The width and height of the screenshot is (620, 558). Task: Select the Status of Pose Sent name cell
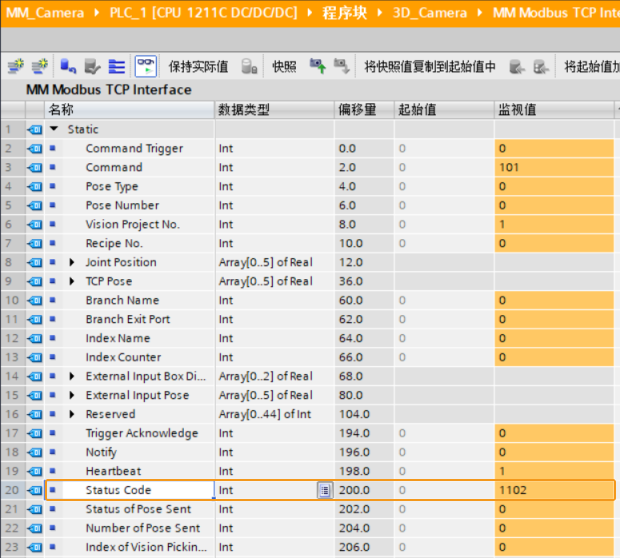[x=138, y=509]
